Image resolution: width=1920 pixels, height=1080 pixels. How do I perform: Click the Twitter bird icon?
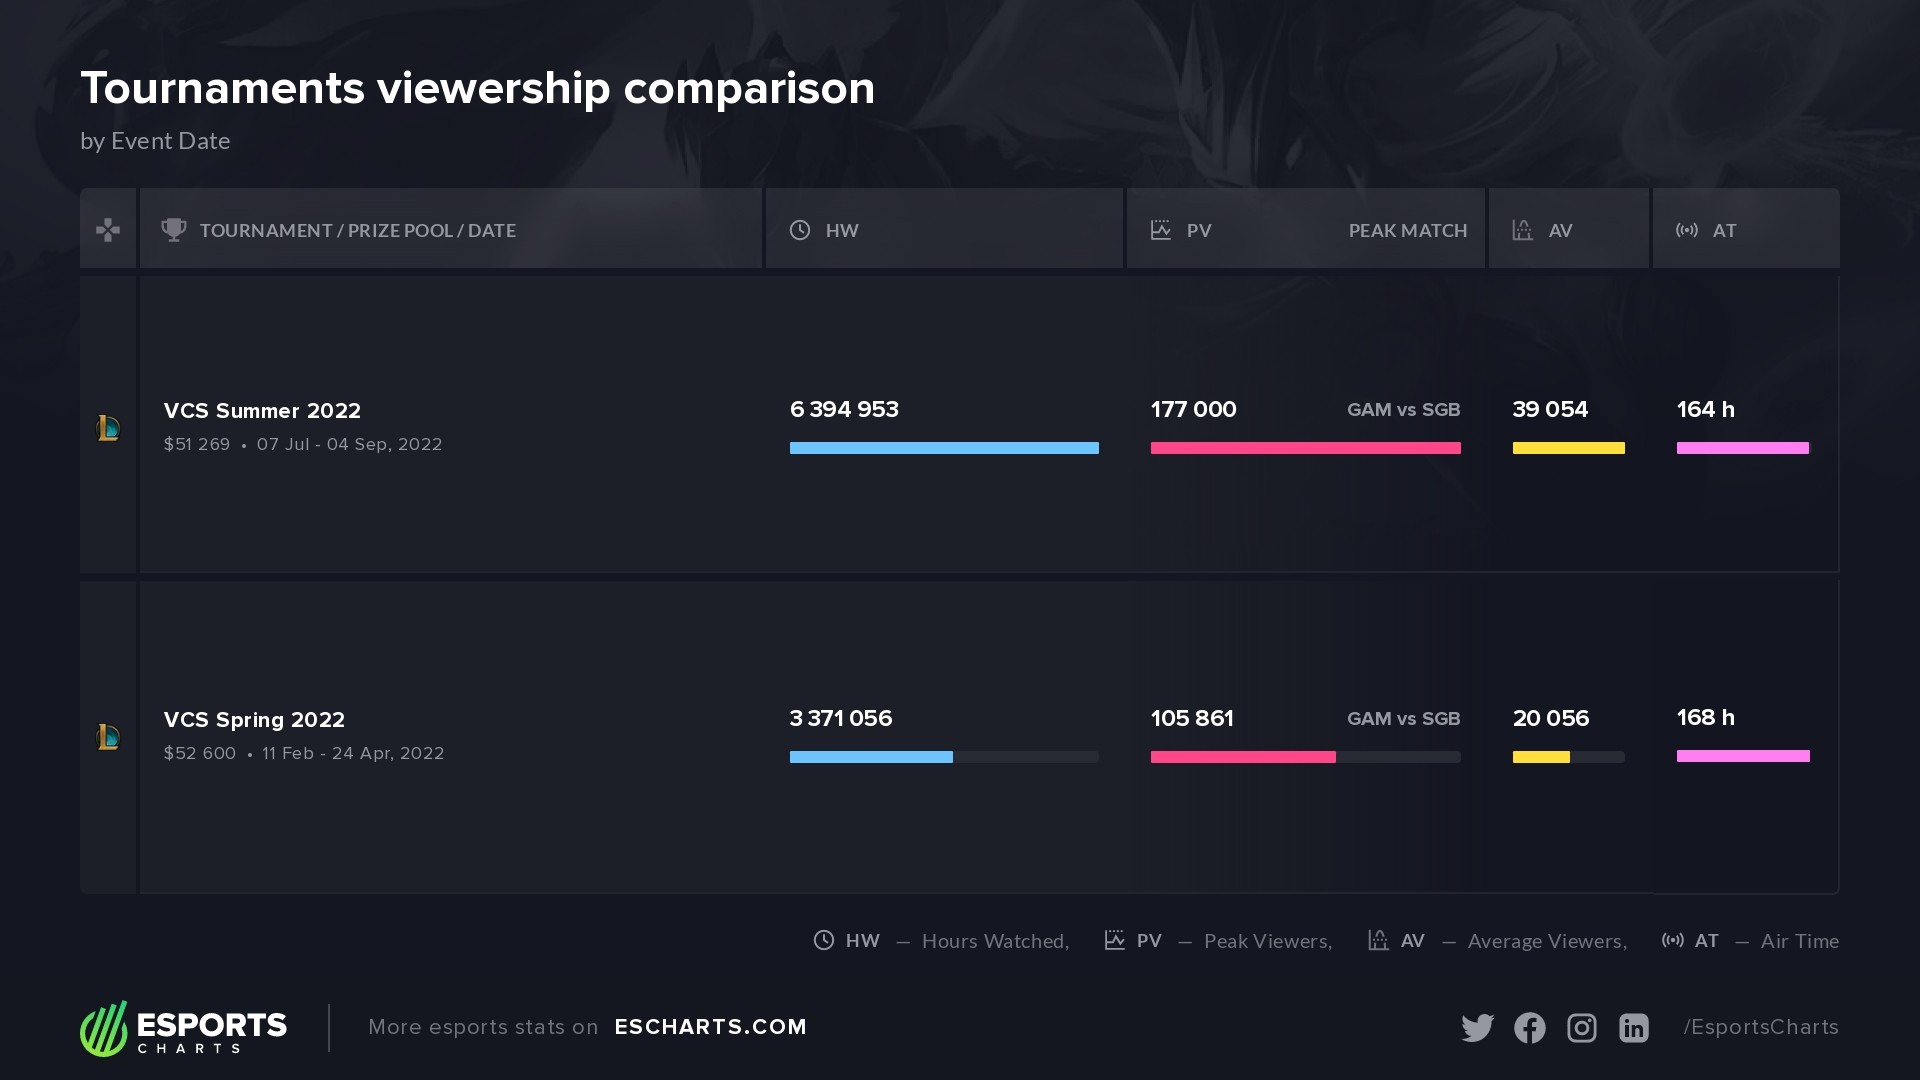tap(1477, 1028)
